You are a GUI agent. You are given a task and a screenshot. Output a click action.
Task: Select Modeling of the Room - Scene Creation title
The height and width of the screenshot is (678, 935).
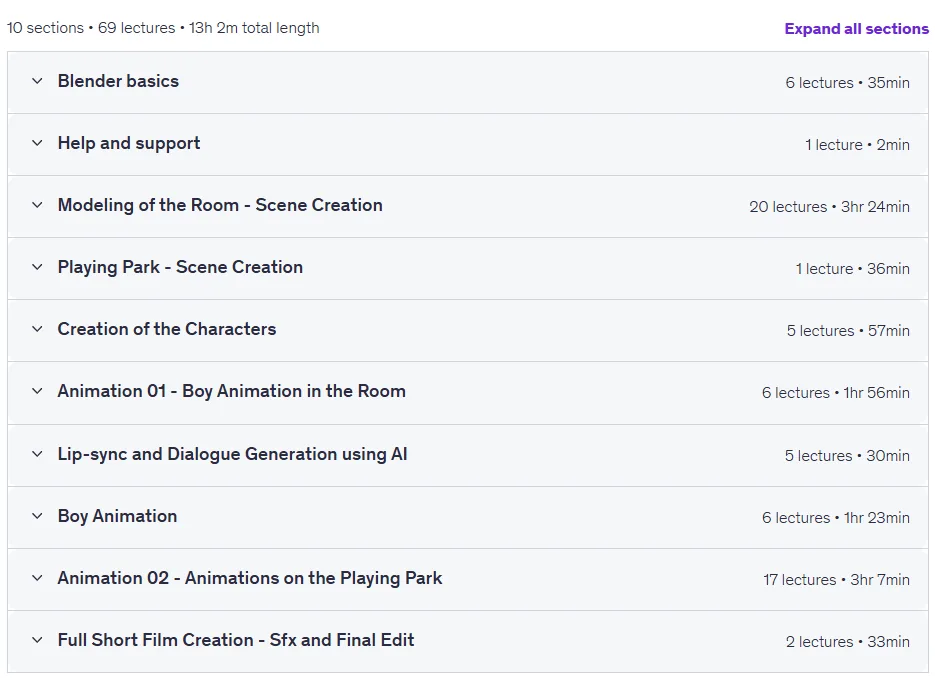tap(220, 205)
